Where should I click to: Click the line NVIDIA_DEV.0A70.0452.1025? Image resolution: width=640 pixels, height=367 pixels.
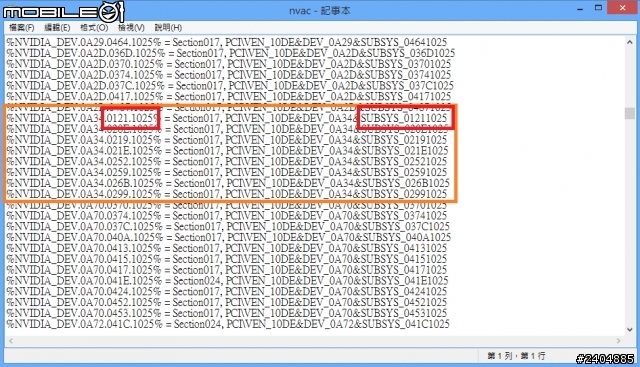pyautogui.click(x=227, y=302)
